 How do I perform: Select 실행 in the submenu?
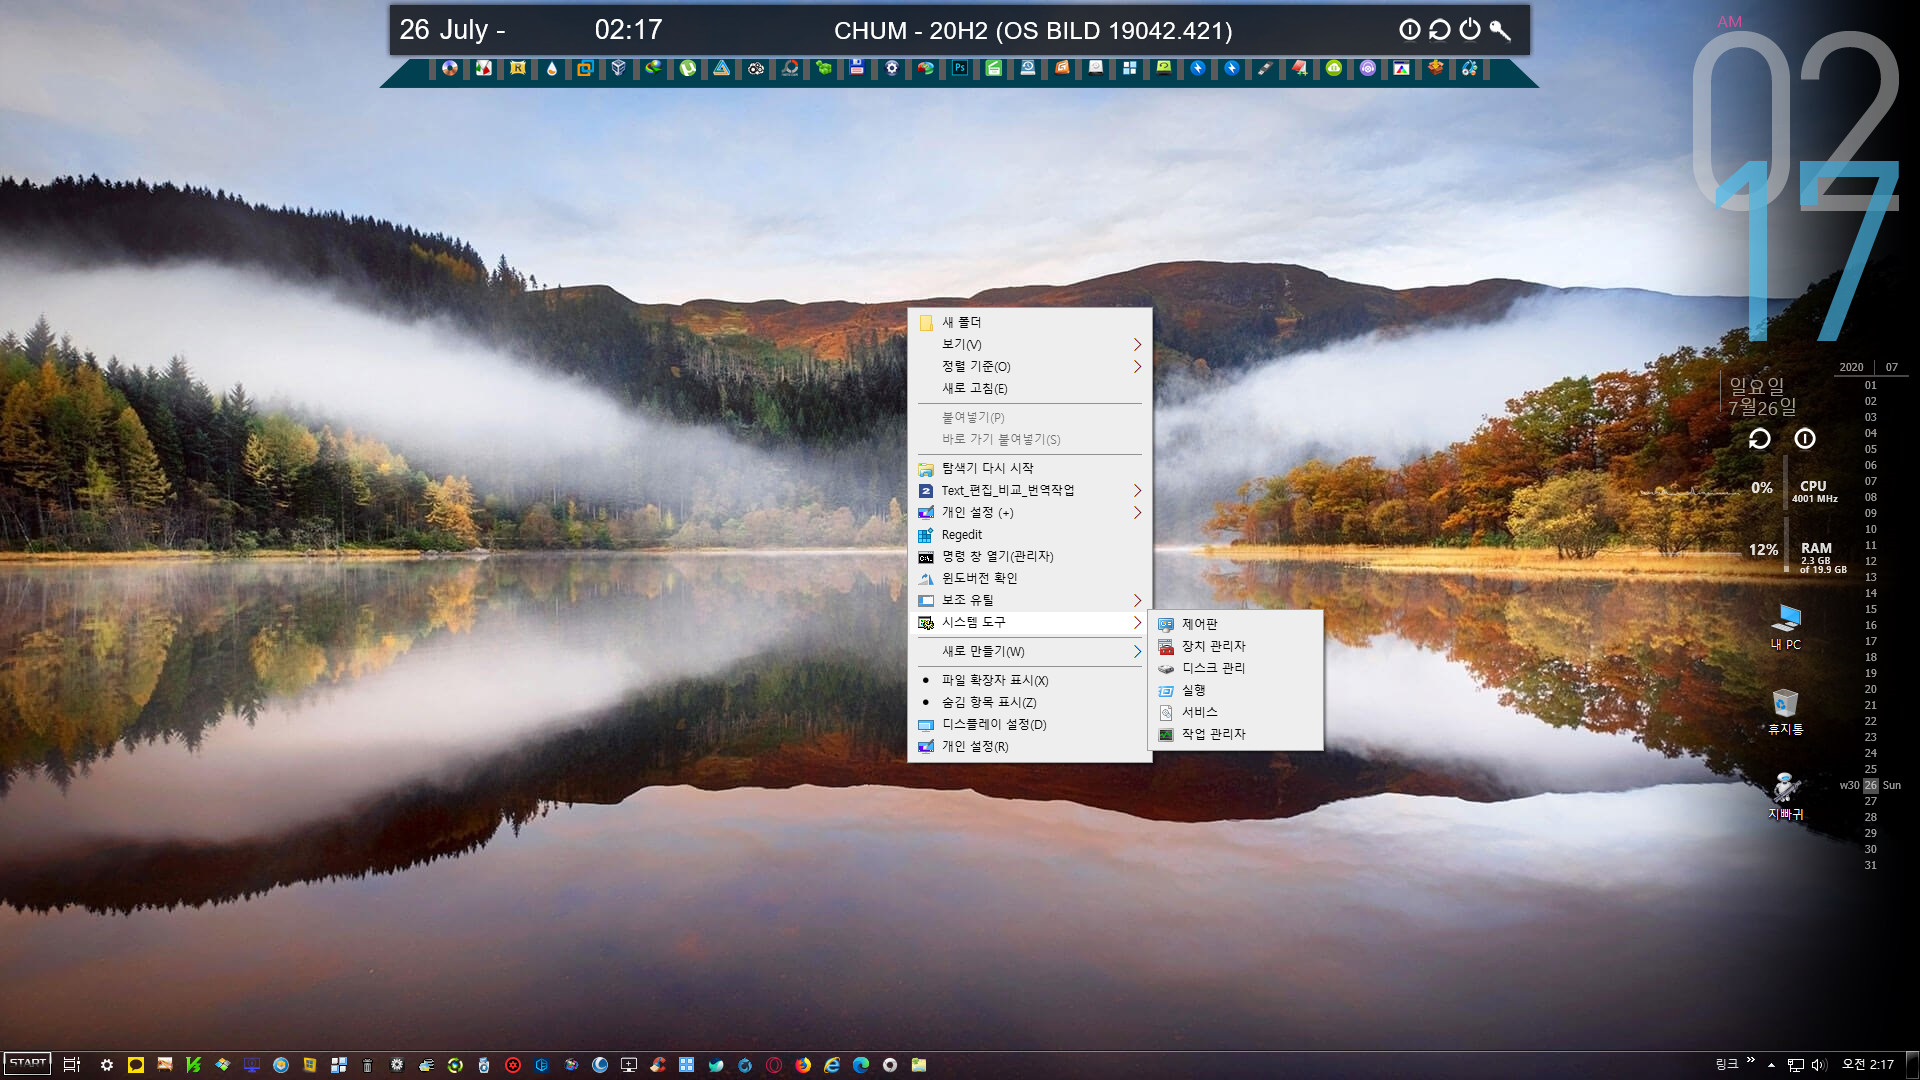[x=1235, y=690]
